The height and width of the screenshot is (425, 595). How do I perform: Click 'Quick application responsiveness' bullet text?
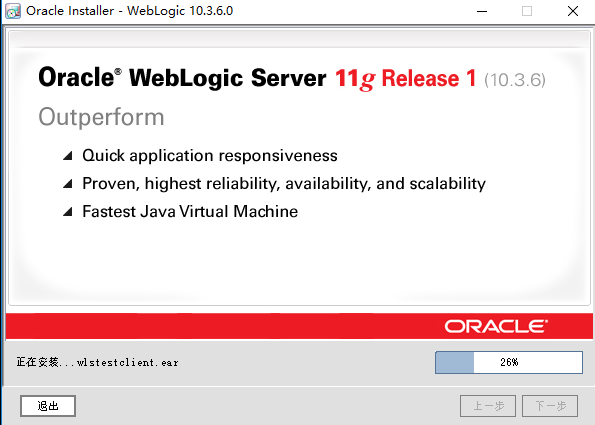210,156
